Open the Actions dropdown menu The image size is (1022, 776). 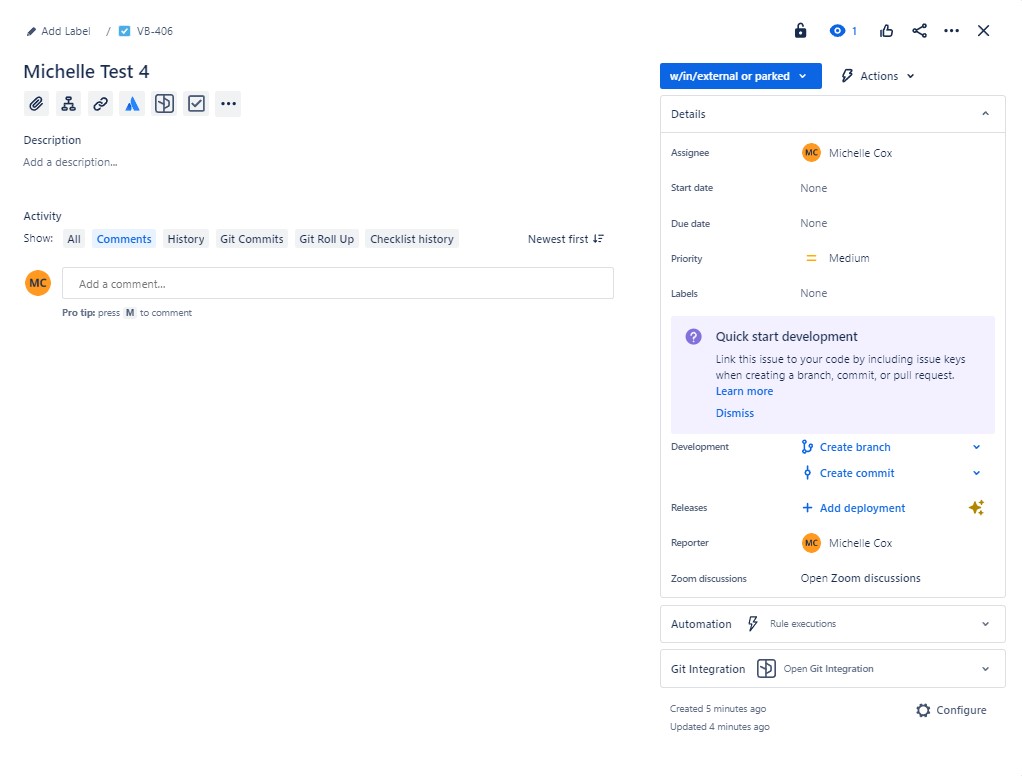pyautogui.click(x=878, y=76)
